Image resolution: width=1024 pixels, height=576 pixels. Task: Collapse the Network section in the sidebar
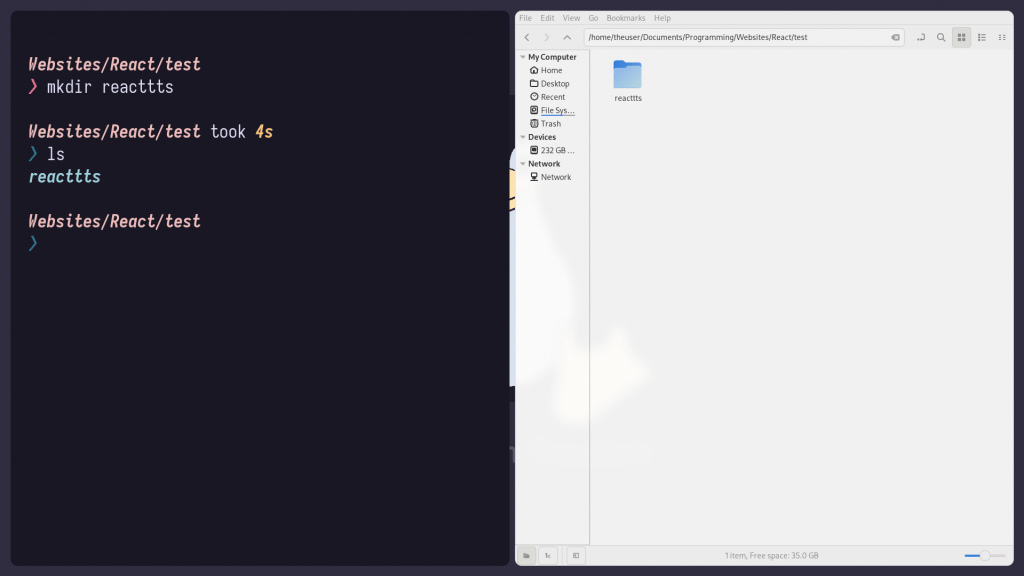(522, 164)
